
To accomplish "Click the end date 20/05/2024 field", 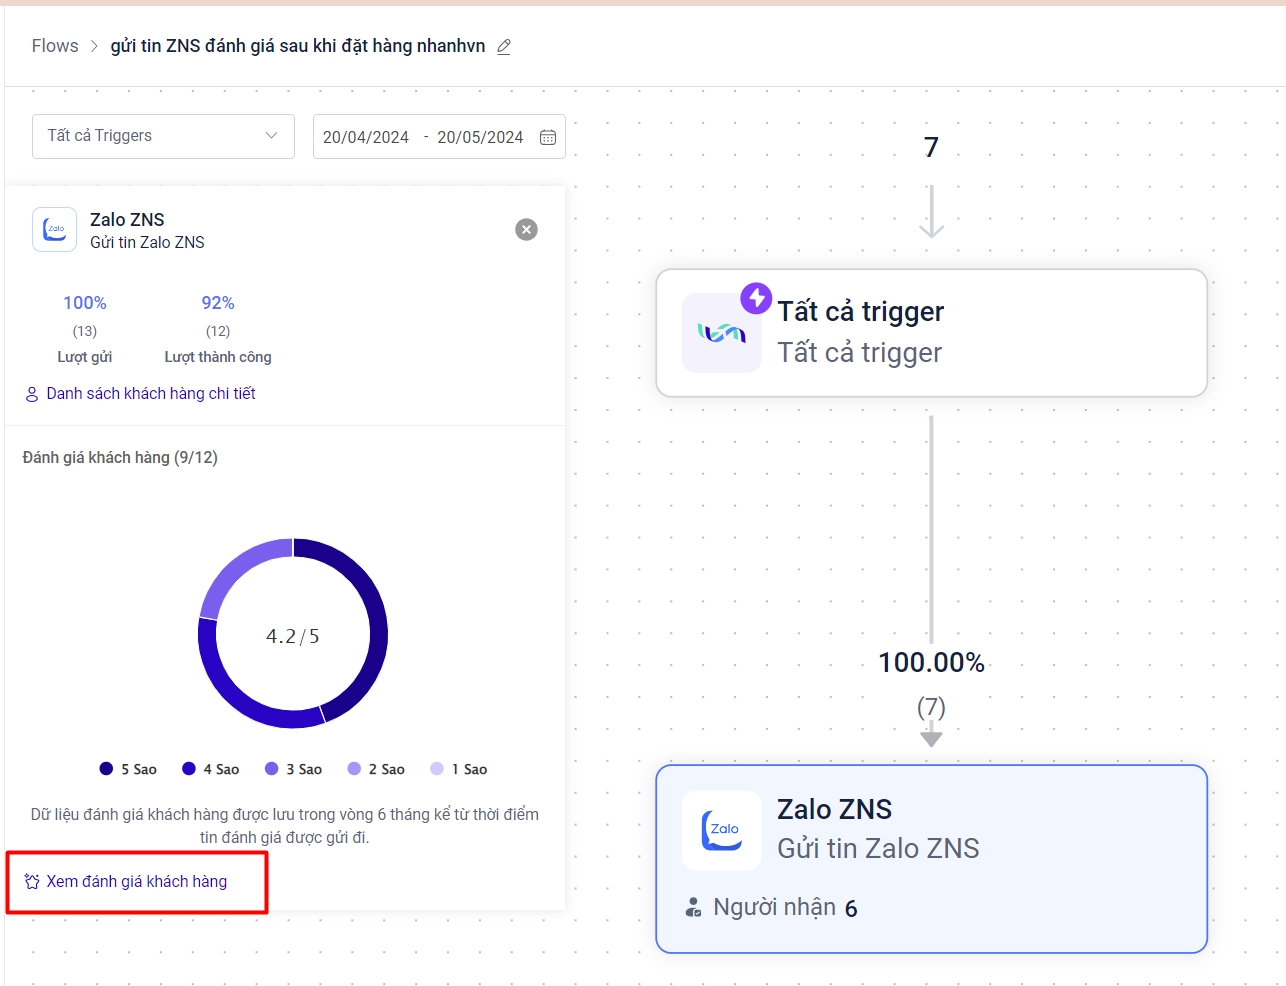I will click(x=480, y=137).
